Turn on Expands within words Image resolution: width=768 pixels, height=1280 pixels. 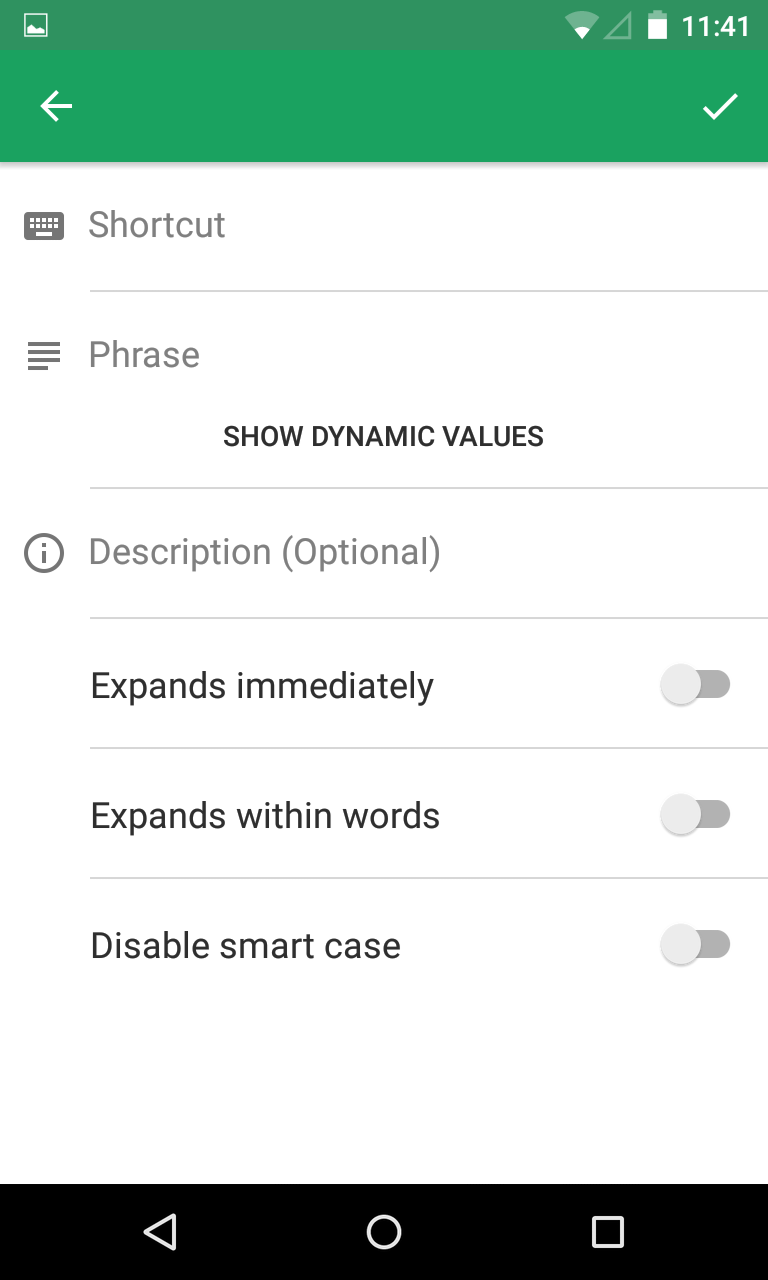[x=697, y=814]
